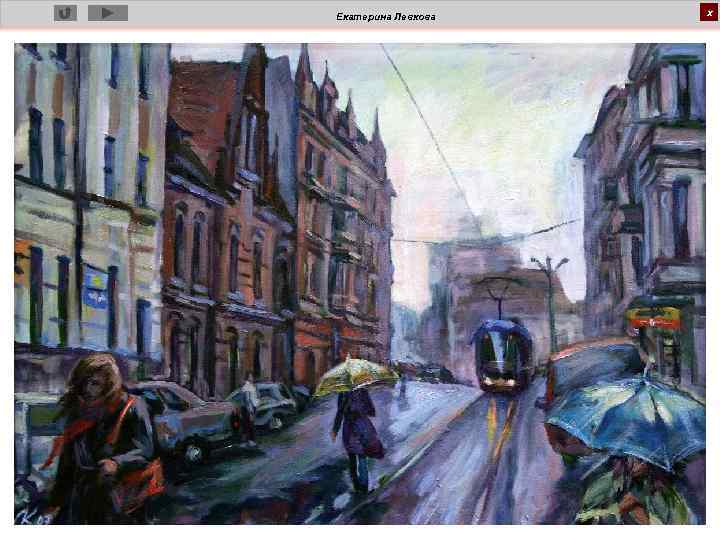Viewport: 720px width, 540px height.
Task: Click the replay/loop button in the top bar
Action: (x=65, y=13)
